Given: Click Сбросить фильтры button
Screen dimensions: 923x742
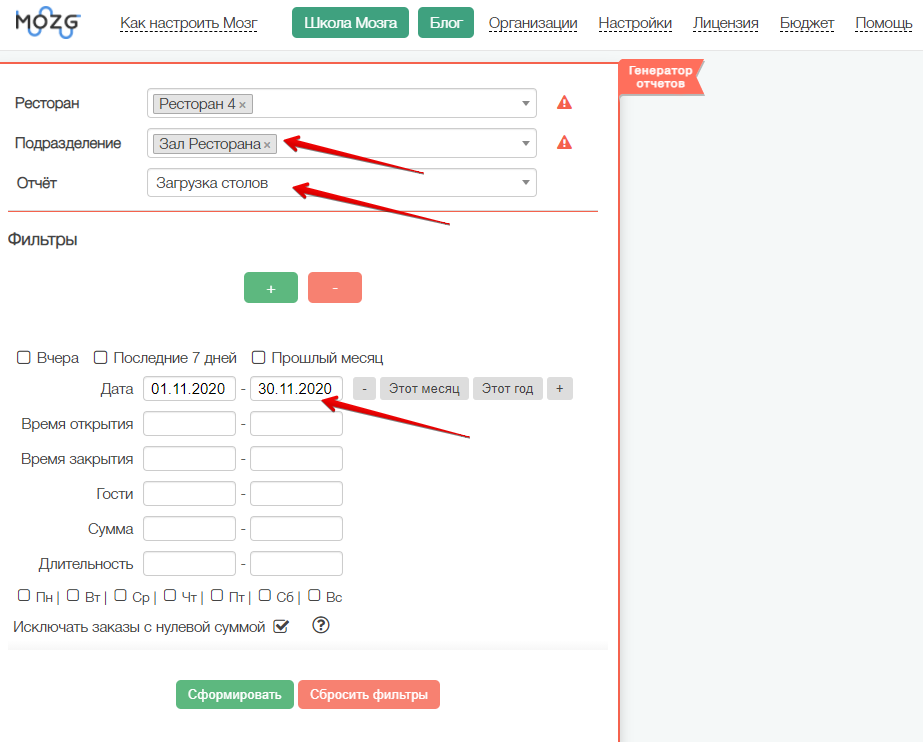Looking at the screenshot, I should [369, 694].
